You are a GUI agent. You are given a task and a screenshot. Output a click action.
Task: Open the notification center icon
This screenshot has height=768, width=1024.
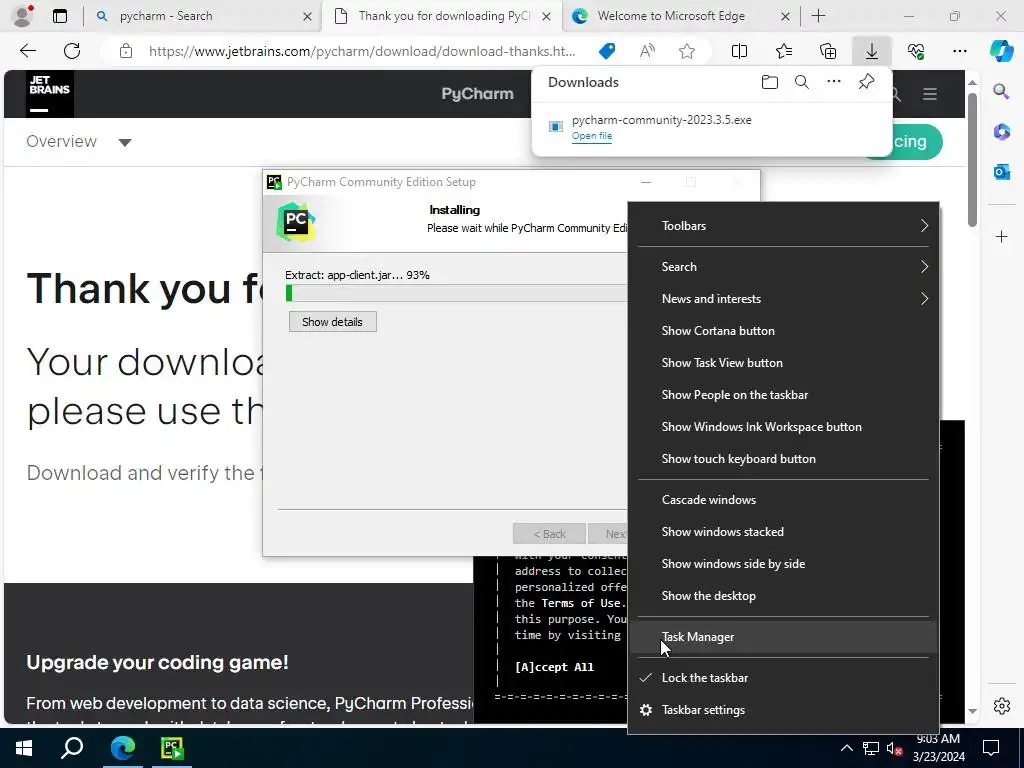pos(991,748)
